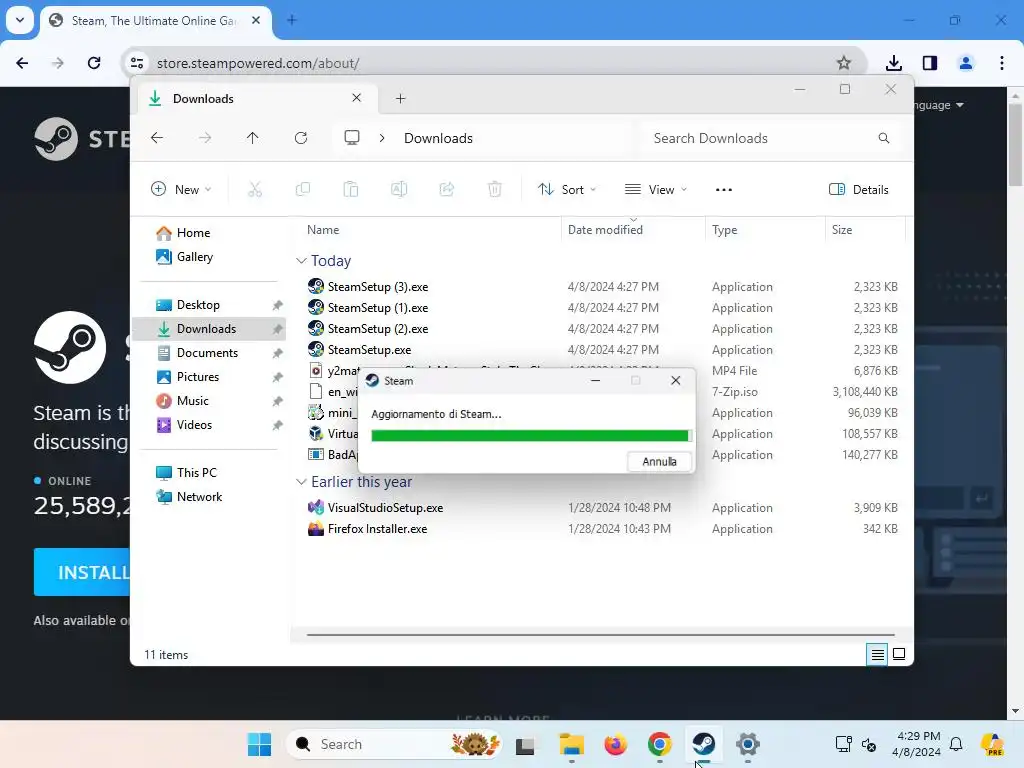Select the Downloads tab in Explorer
The image size is (1024, 768).
point(255,99)
